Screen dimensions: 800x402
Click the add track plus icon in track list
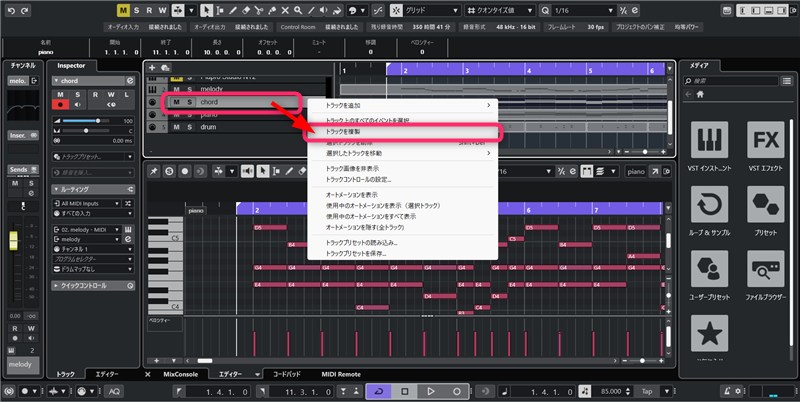click(152, 68)
